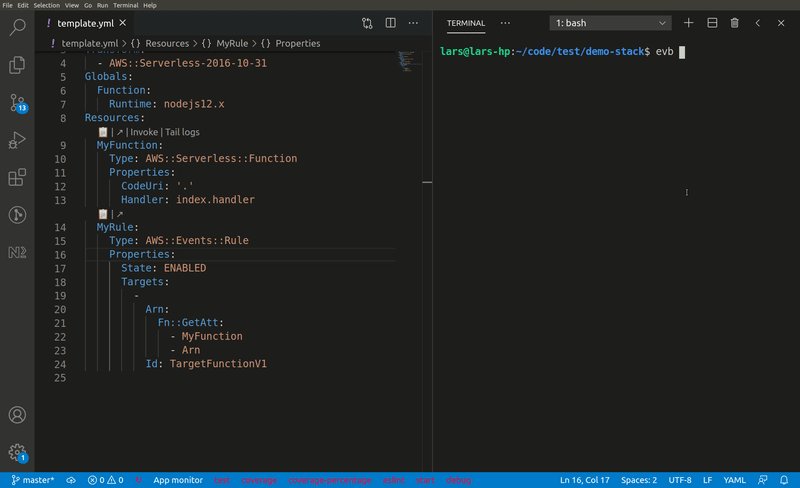
Task: Close the template.yml tab
Action: tap(122, 23)
